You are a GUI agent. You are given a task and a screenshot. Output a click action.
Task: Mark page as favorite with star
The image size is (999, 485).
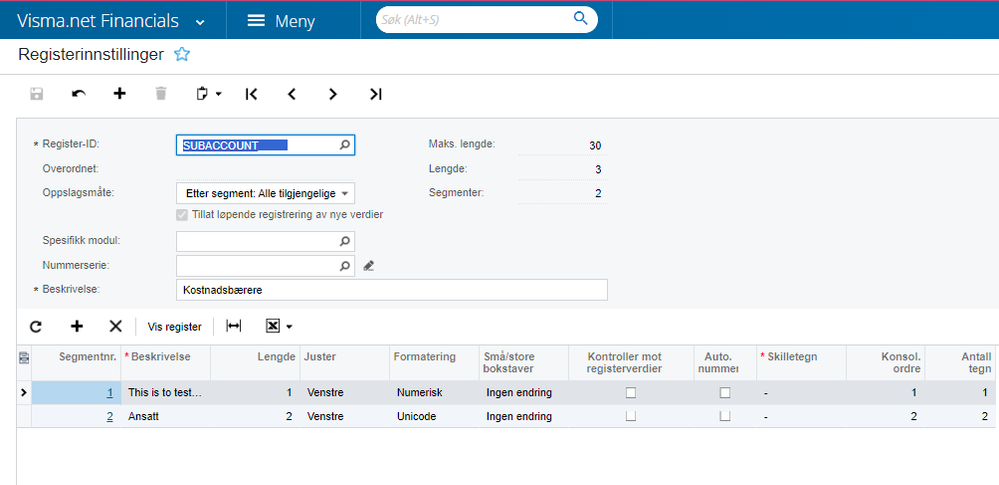click(x=182, y=54)
